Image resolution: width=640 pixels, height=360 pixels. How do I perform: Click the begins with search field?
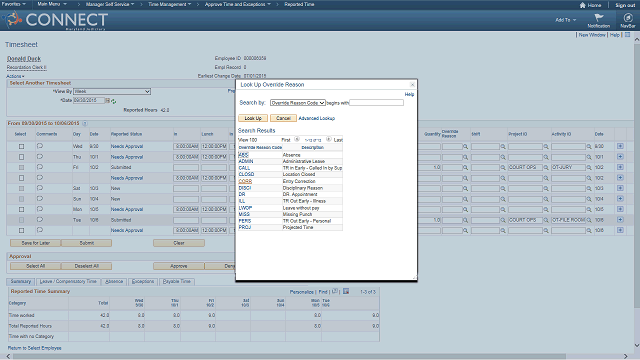pos(376,103)
